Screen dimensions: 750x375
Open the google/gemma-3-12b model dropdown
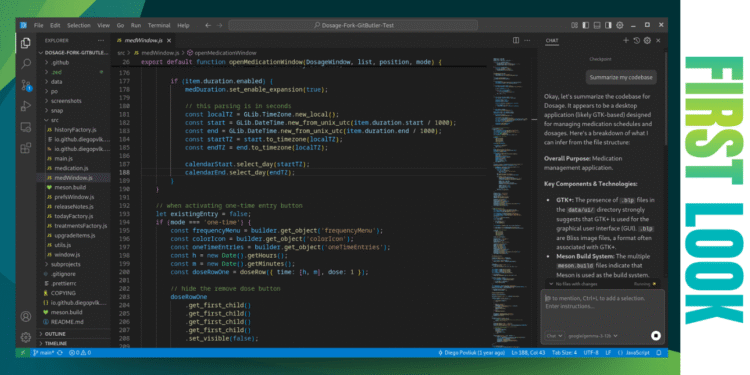tap(593, 336)
